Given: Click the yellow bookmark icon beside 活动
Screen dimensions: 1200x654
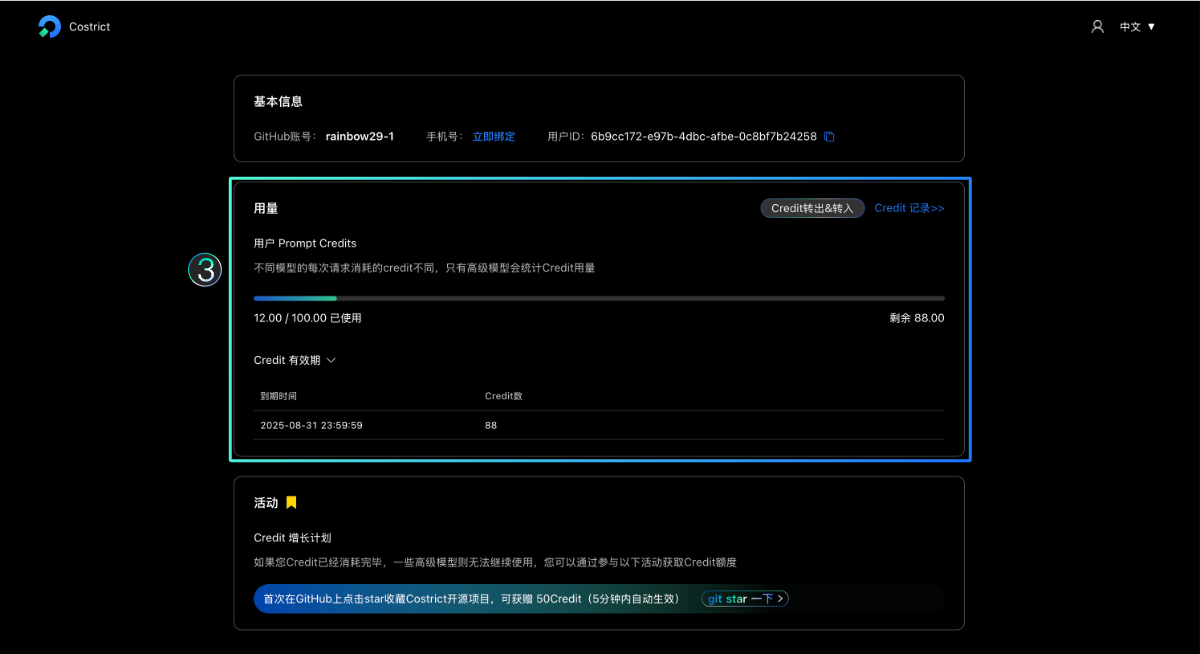Looking at the screenshot, I should (x=290, y=501).
